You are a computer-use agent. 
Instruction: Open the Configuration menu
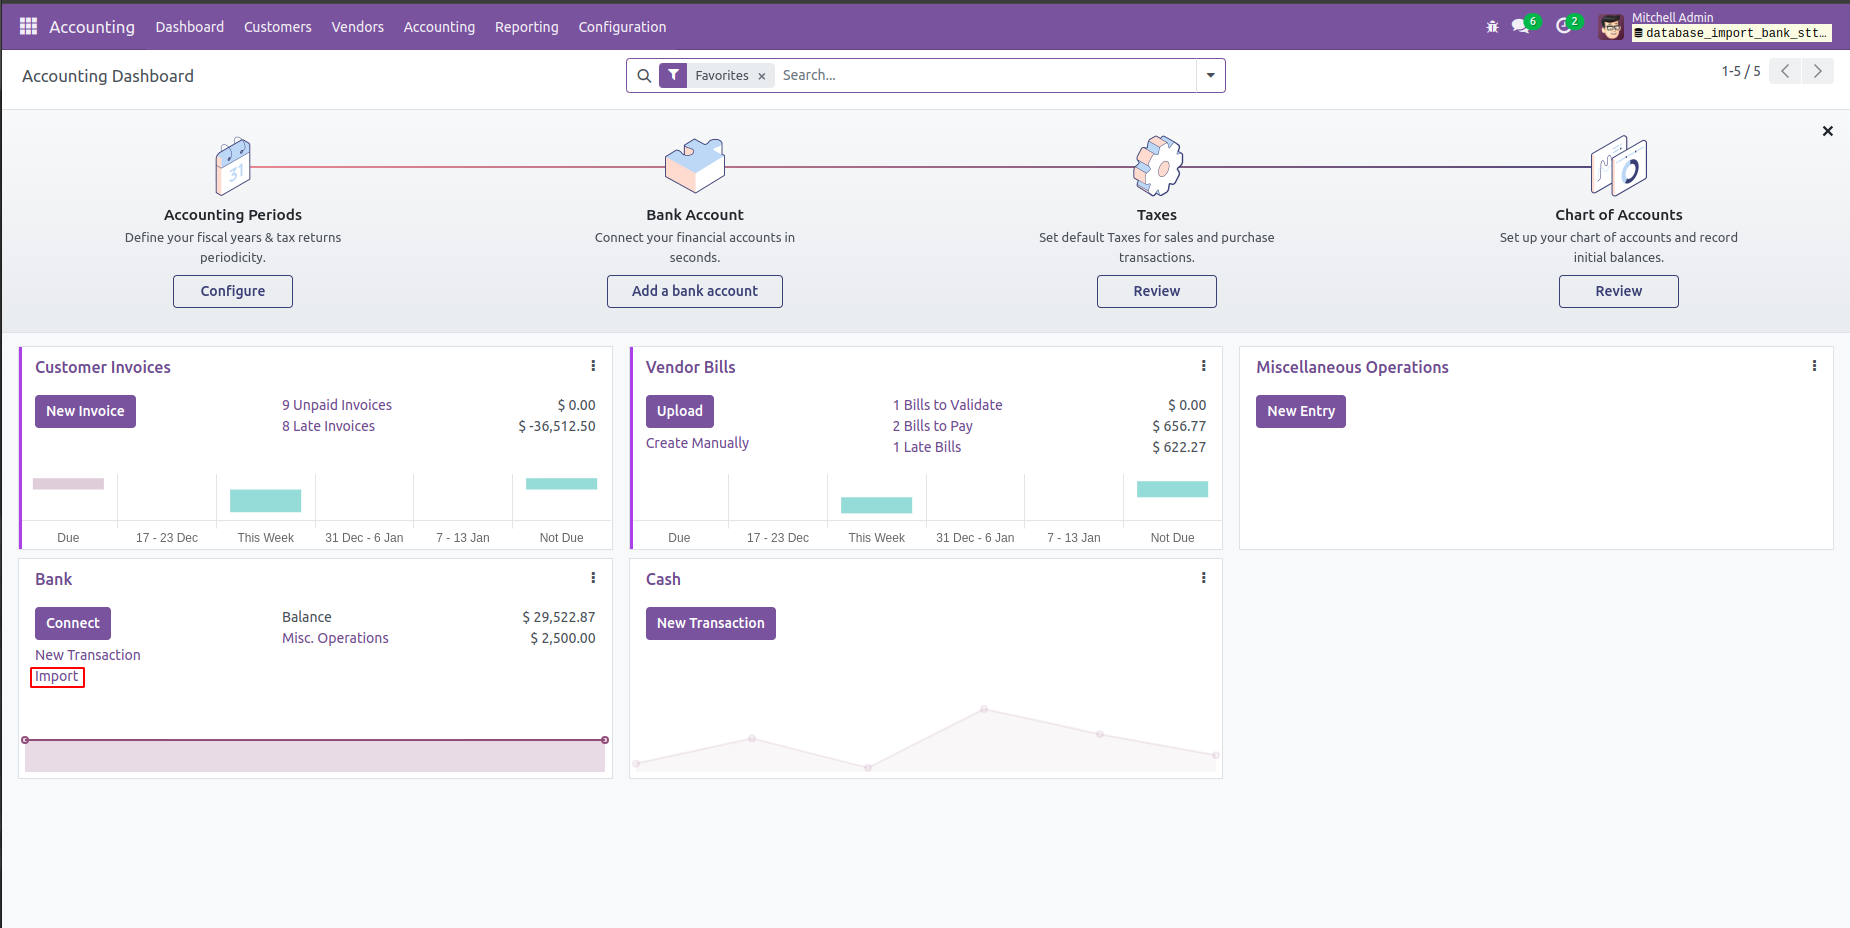coord(622,27)
